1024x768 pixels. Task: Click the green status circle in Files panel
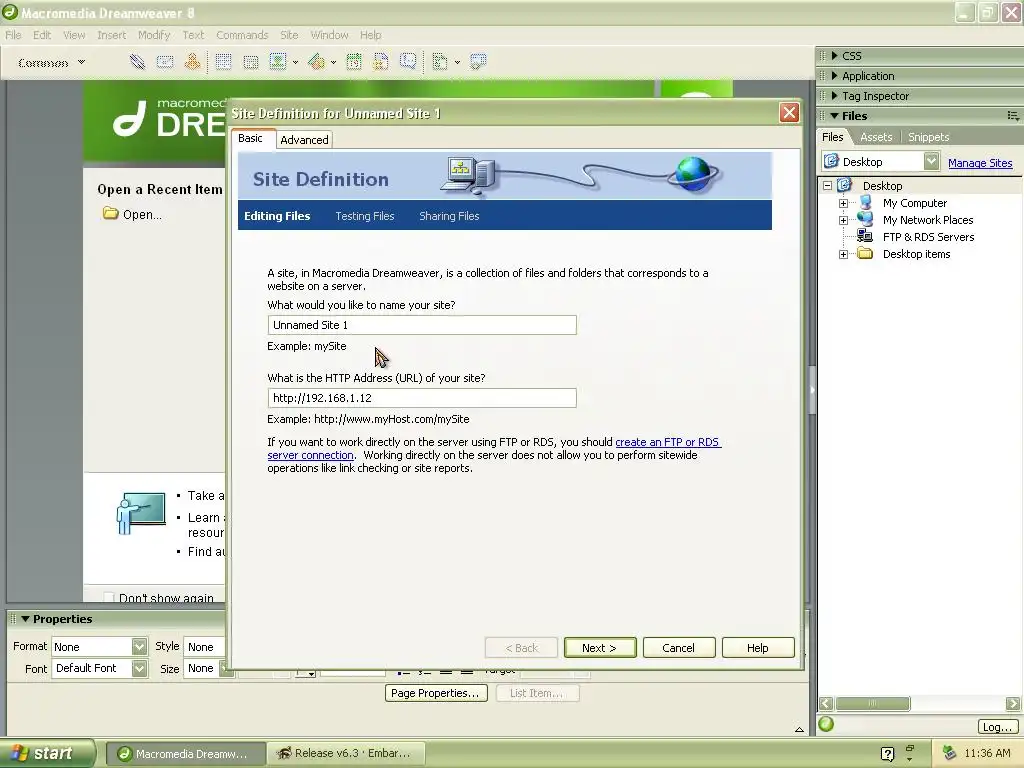pyautogui.click(x=826, y=724)
